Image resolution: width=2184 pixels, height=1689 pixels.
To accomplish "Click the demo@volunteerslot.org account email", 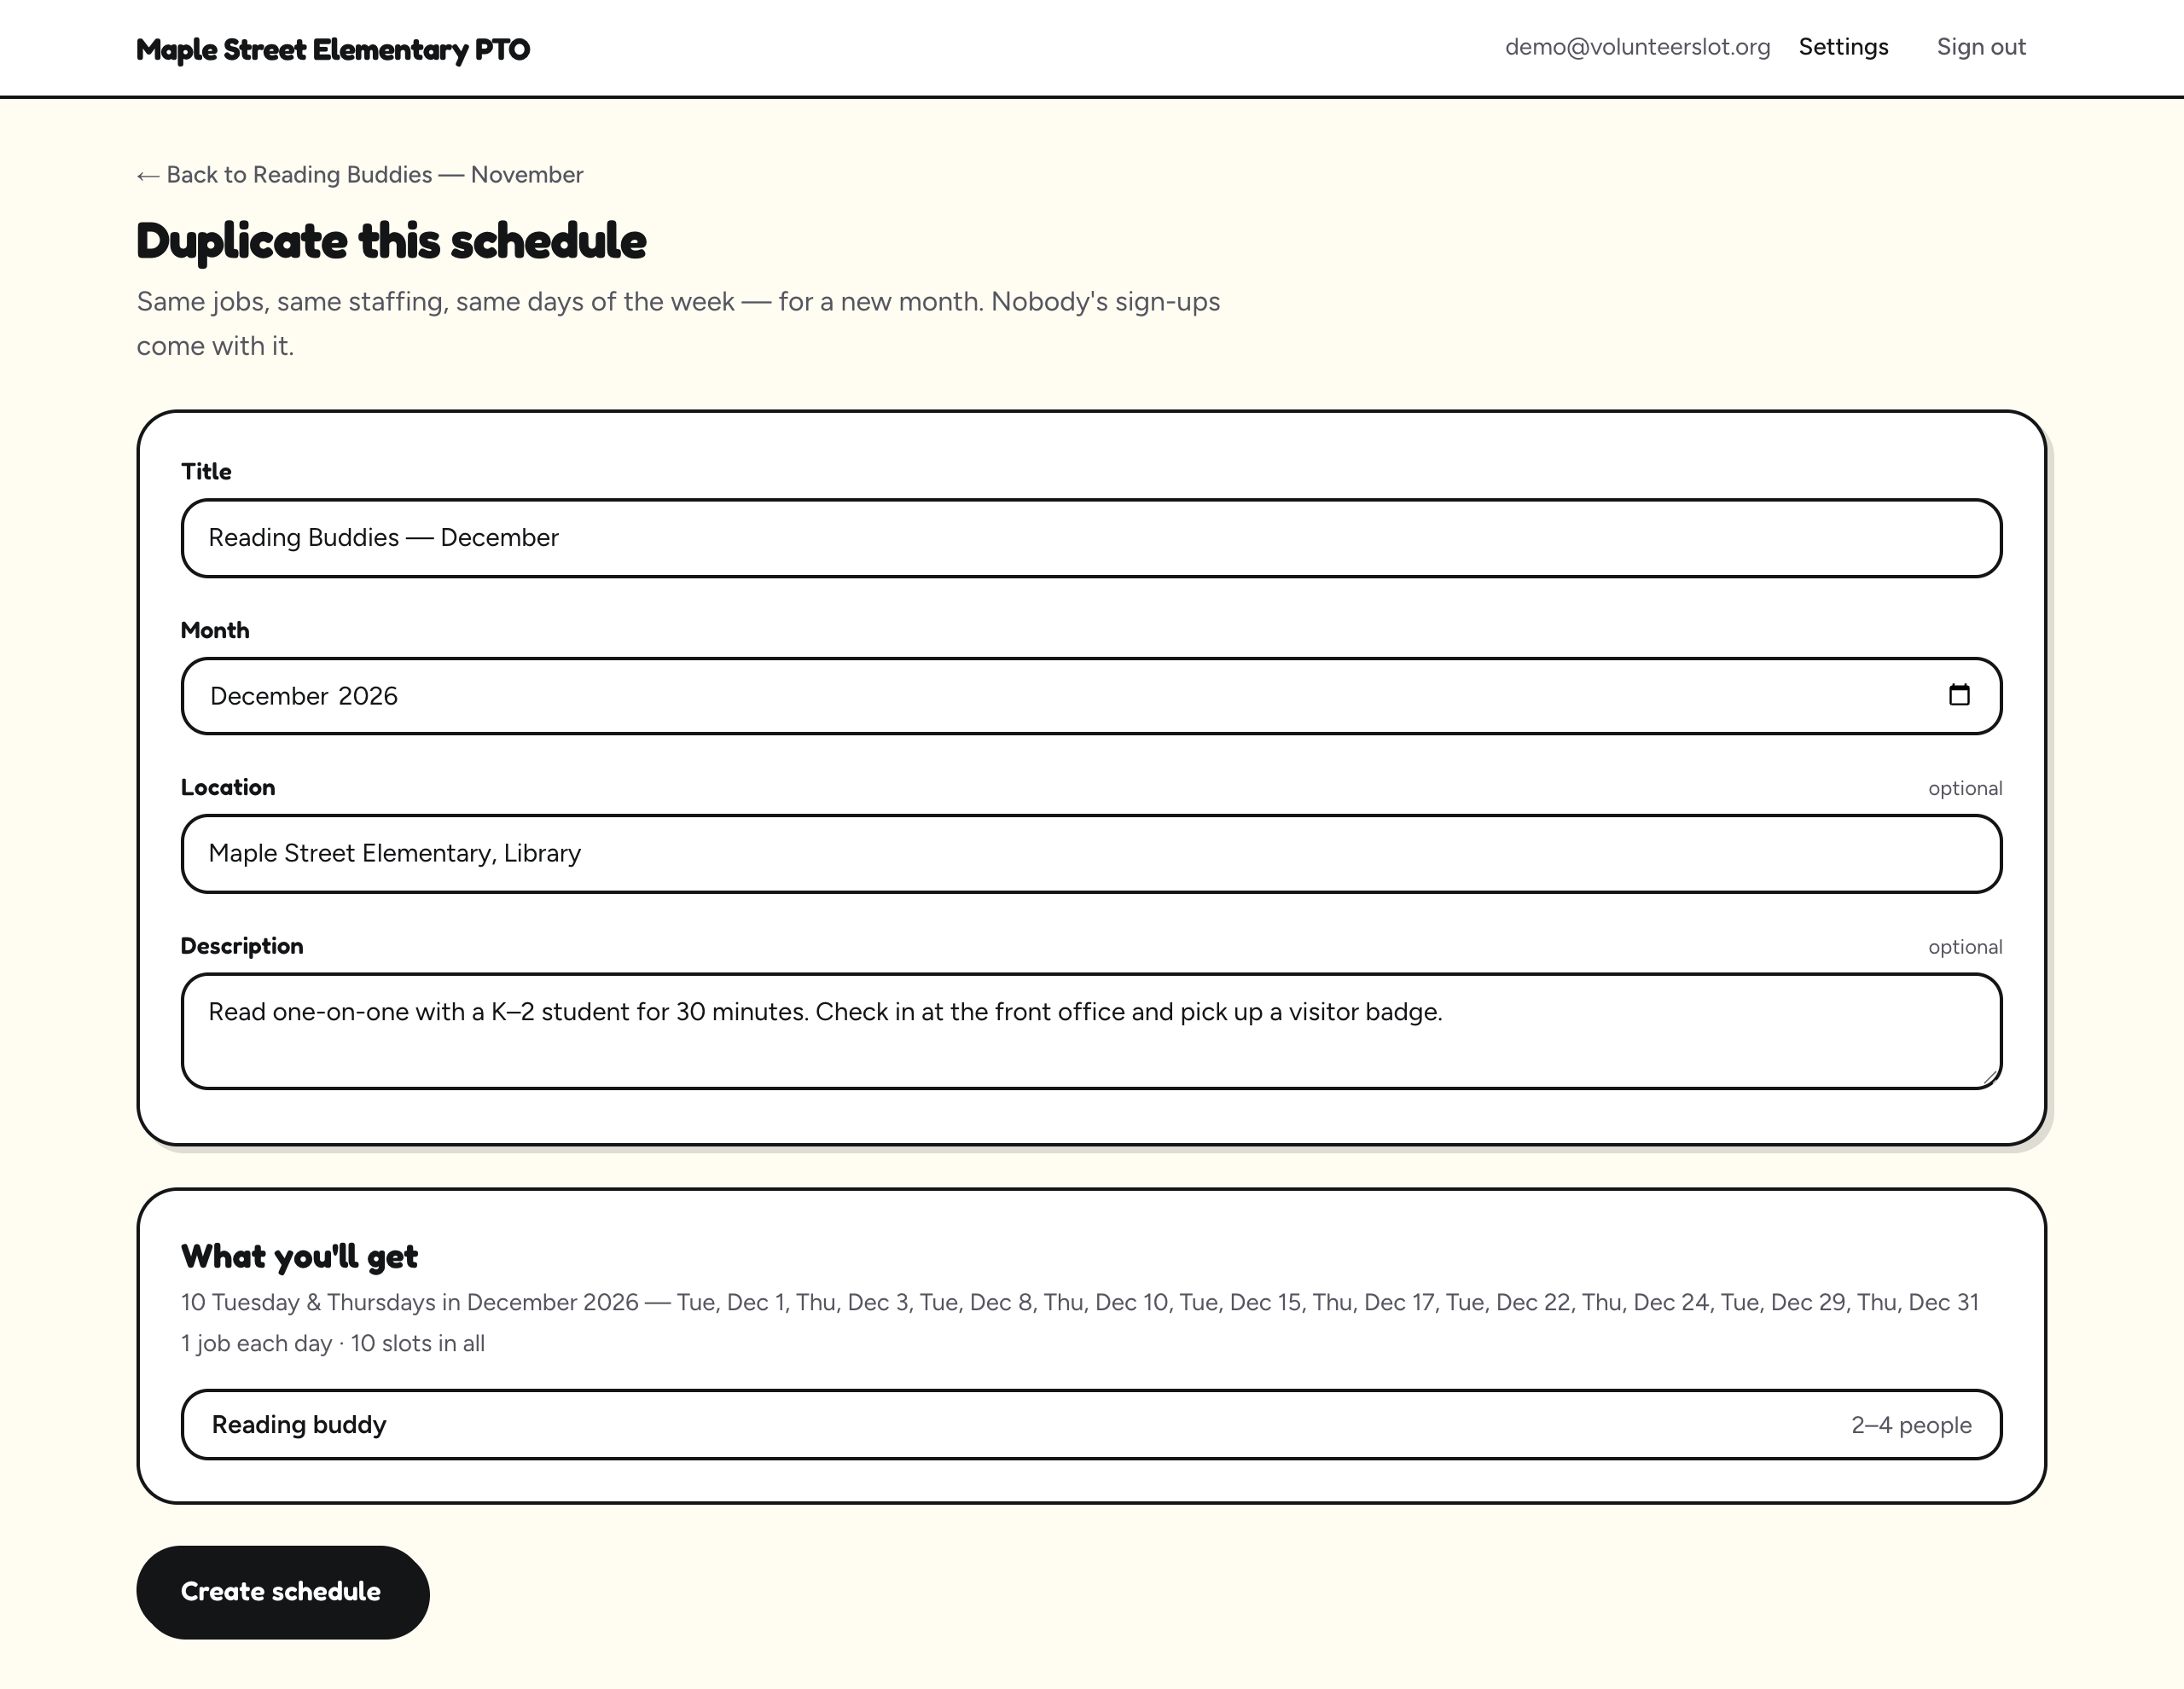I will coord(1637,47).
